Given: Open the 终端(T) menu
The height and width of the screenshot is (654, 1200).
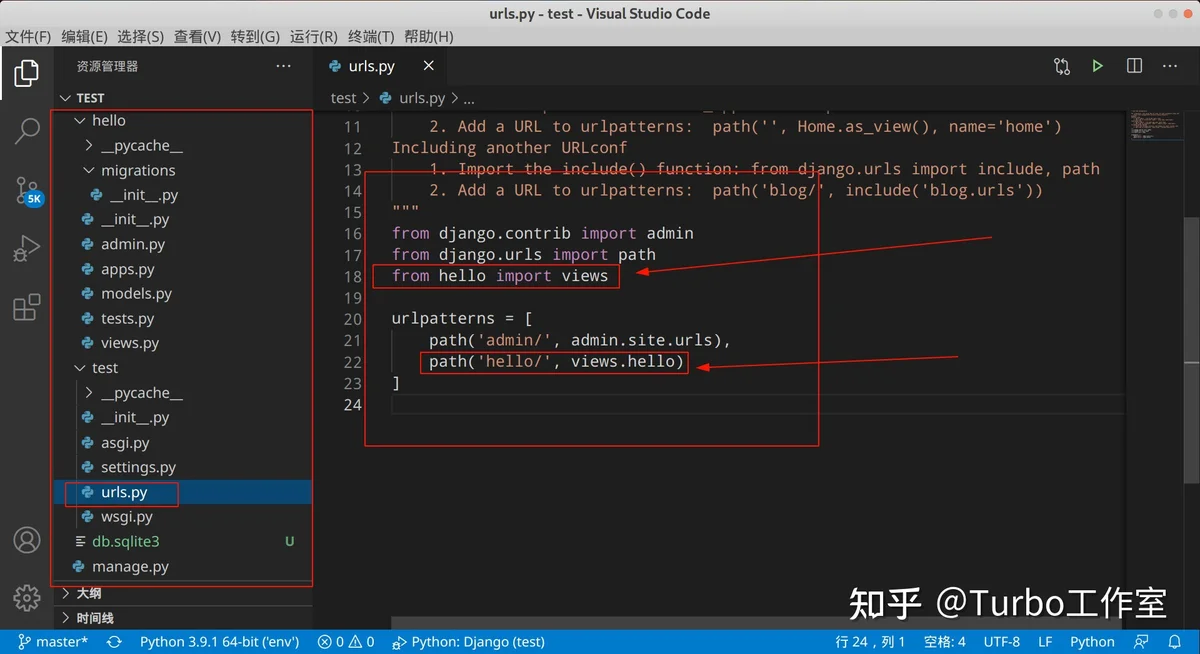Looking at the screenshot, I should click(x=371, y=36).
